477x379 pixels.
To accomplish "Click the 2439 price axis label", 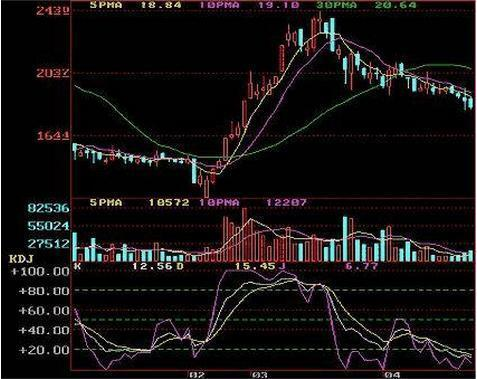I will click(53, 11).
